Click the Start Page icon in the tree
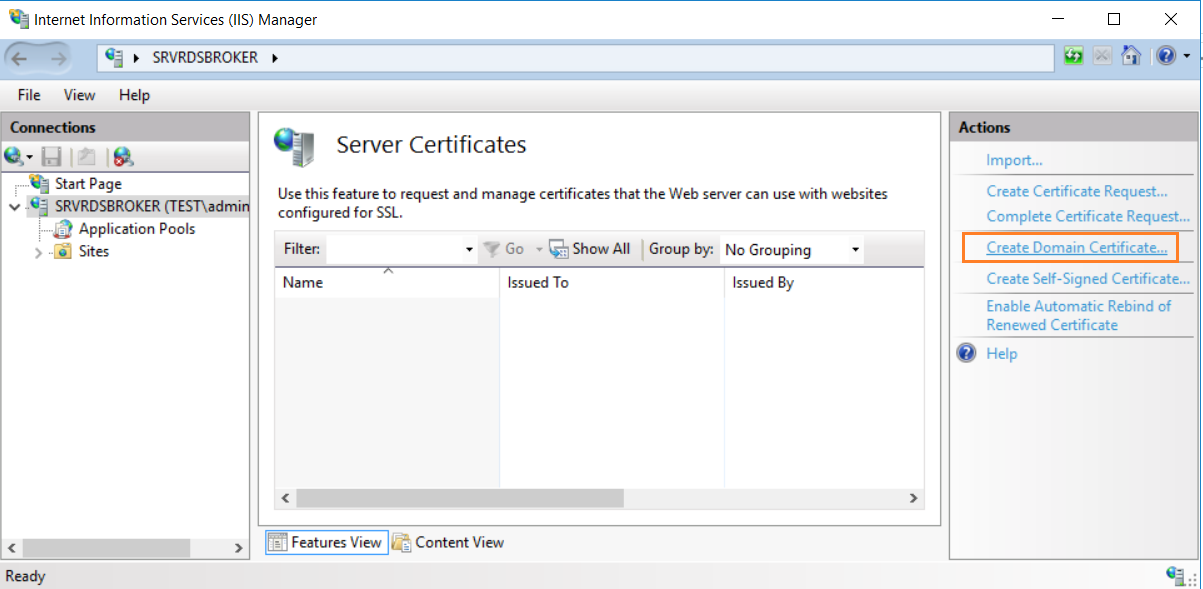1203x589 pixels. coord(40,183)
